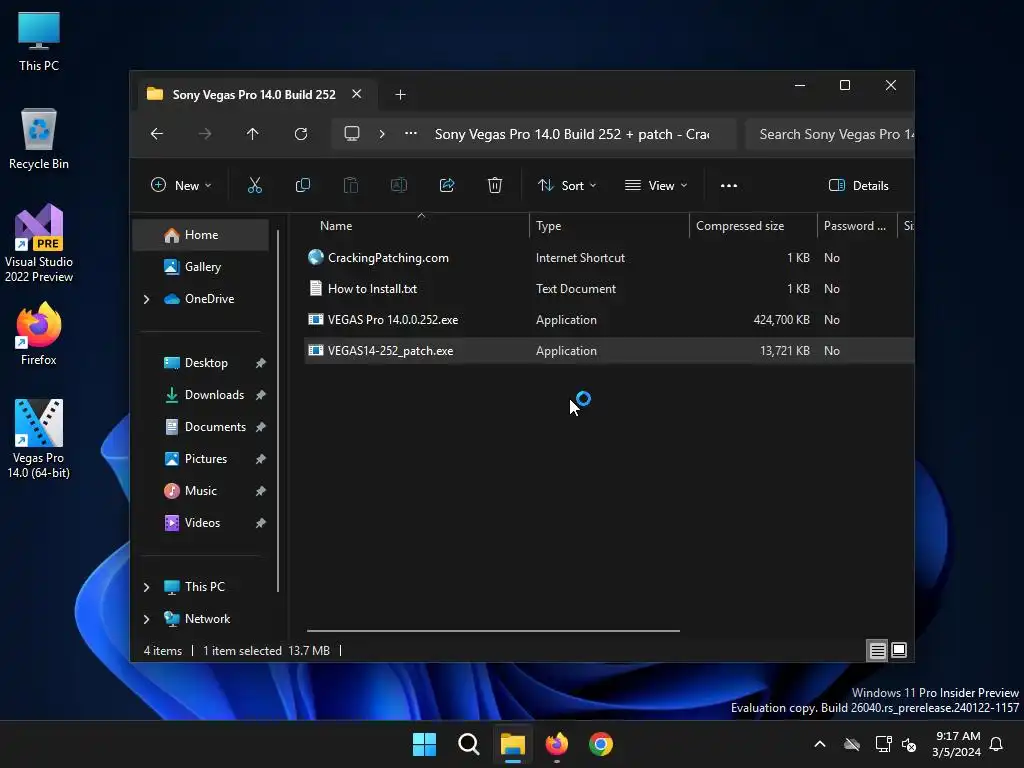Click the Search Sony Vegas Pro field

coord(829,135)
